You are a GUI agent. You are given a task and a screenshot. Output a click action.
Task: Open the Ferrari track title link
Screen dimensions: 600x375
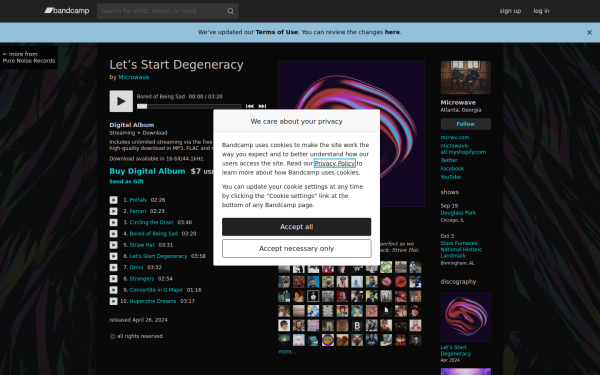(138, 211)
